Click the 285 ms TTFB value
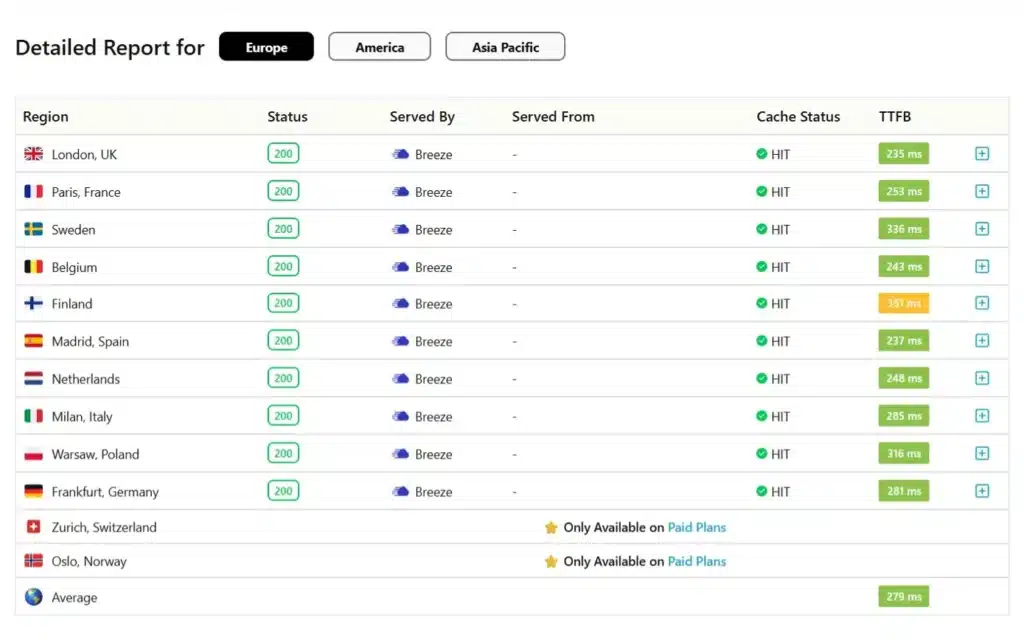Viewport: 1024px width, 640px height. (904, 416)
